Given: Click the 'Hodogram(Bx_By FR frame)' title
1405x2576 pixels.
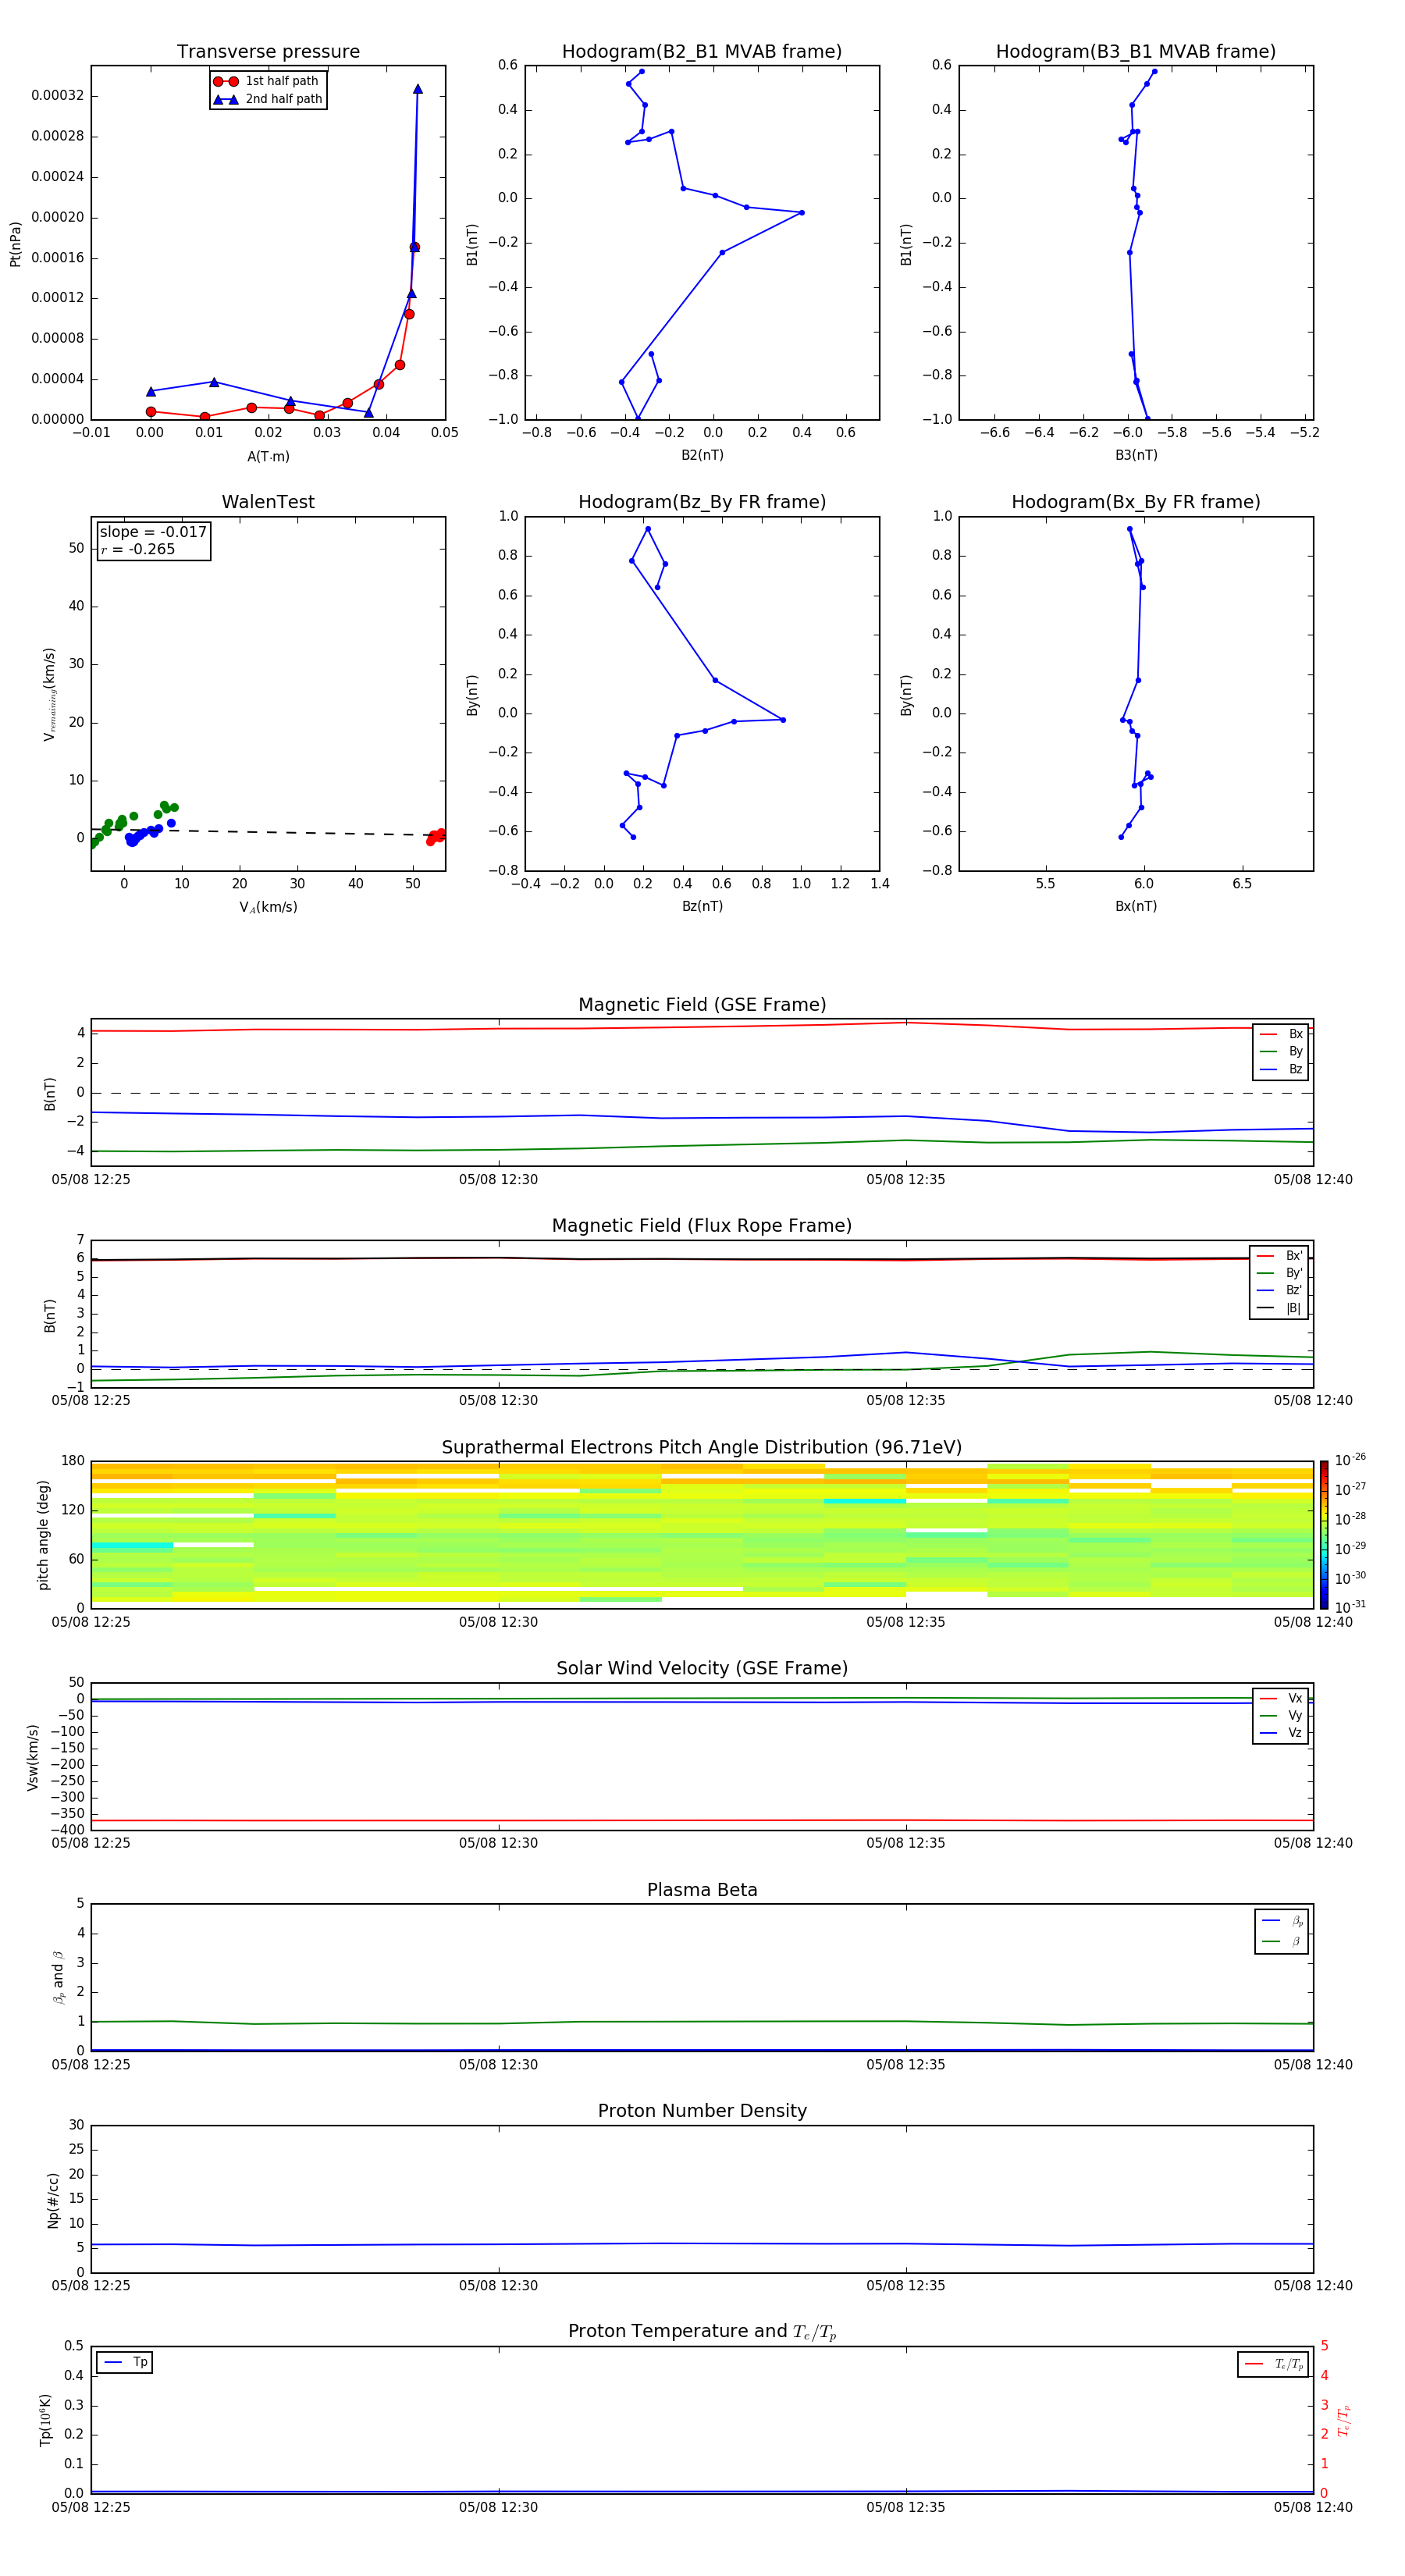Looking at the screenshot, I should click(x=1136, y=502).
